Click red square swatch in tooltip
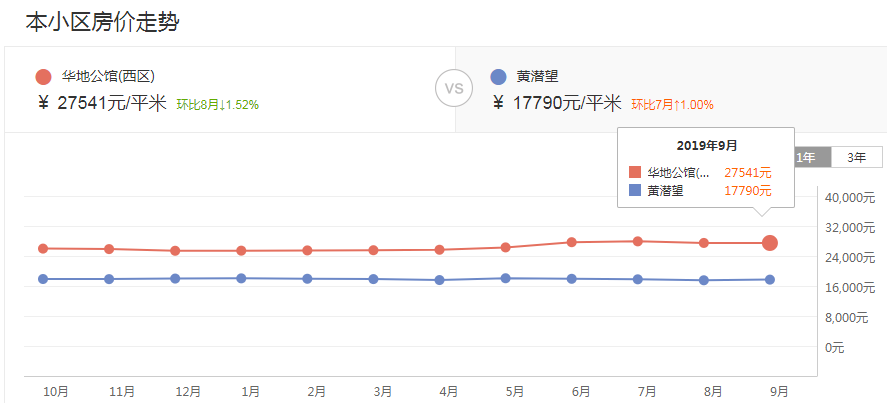Viewport: 887px width, 403px height. pyautogui.click(x=635, y=172)
